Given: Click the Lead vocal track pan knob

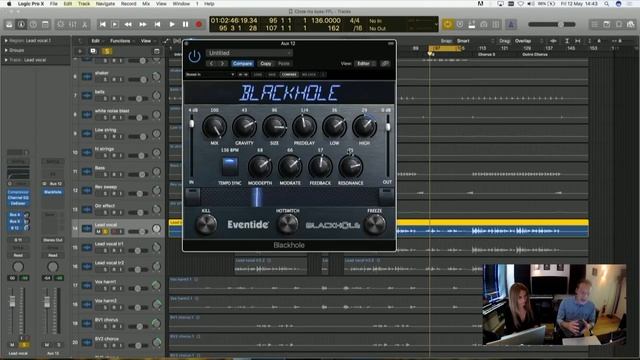Looking at the screenshot, I should click(156, 229).
